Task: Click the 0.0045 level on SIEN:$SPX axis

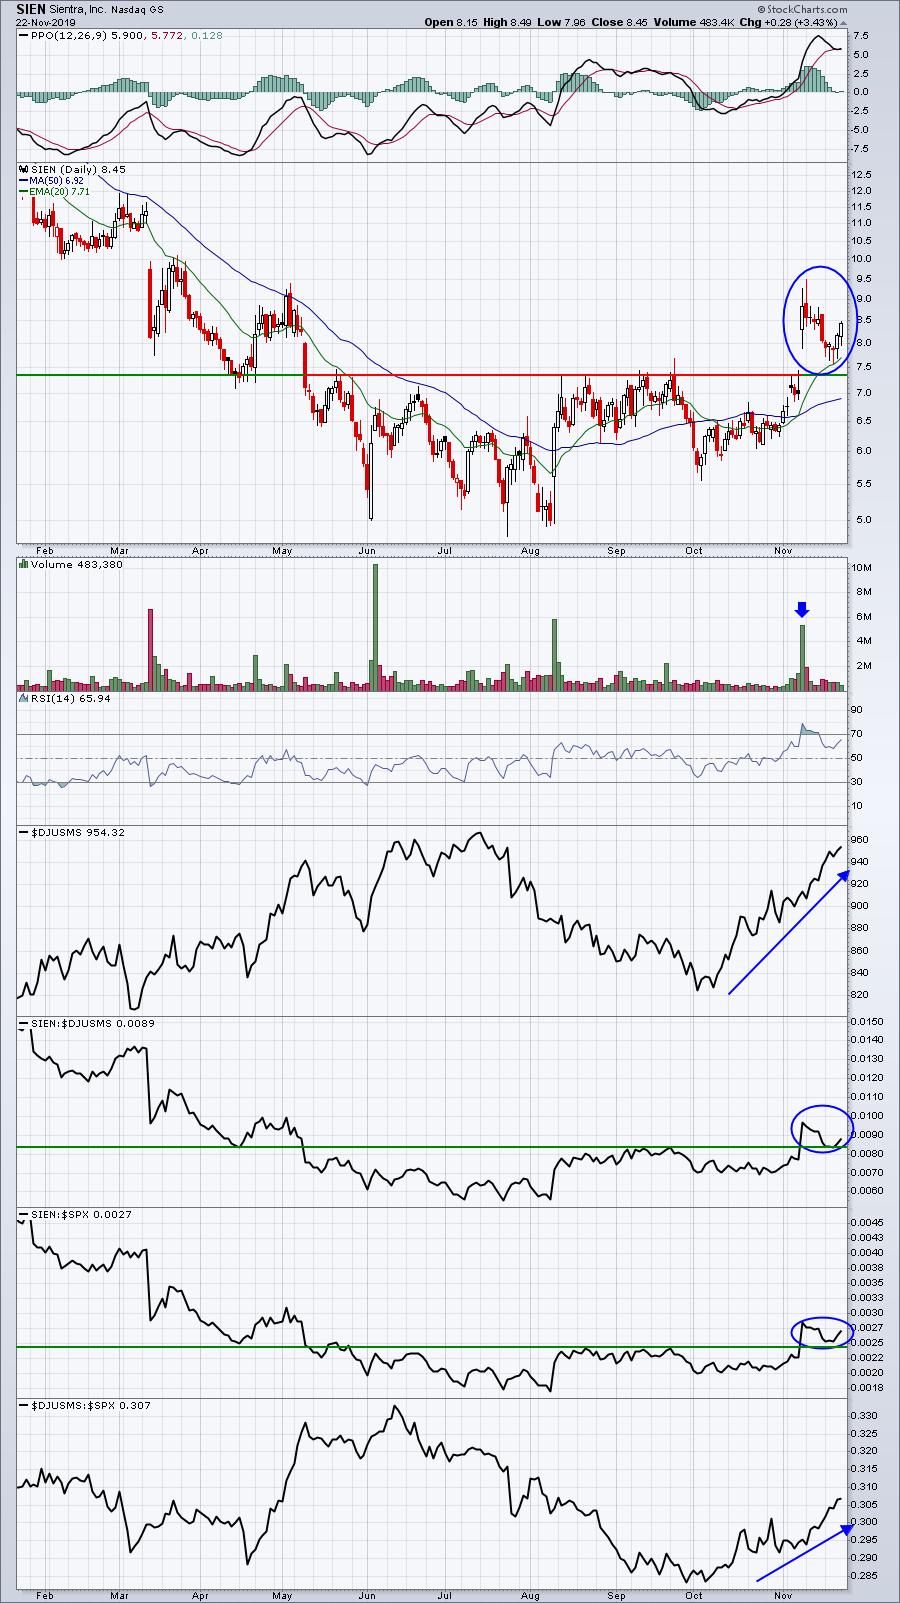Action: [x=867, y=1222]
